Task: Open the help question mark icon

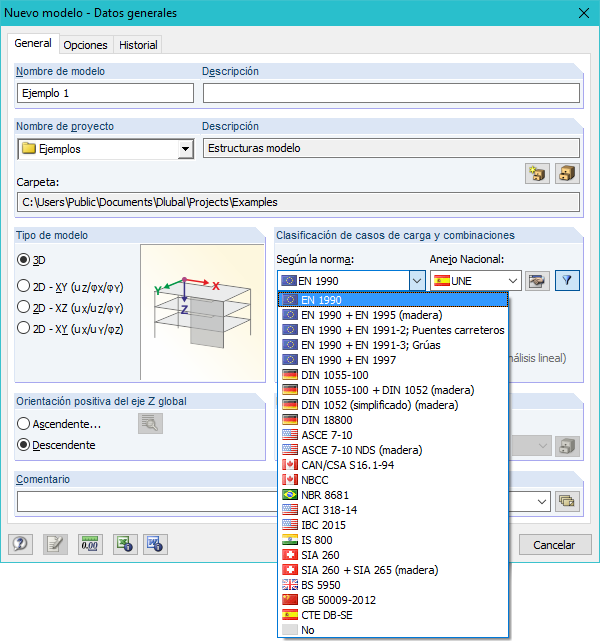Action: click(20, 544)
